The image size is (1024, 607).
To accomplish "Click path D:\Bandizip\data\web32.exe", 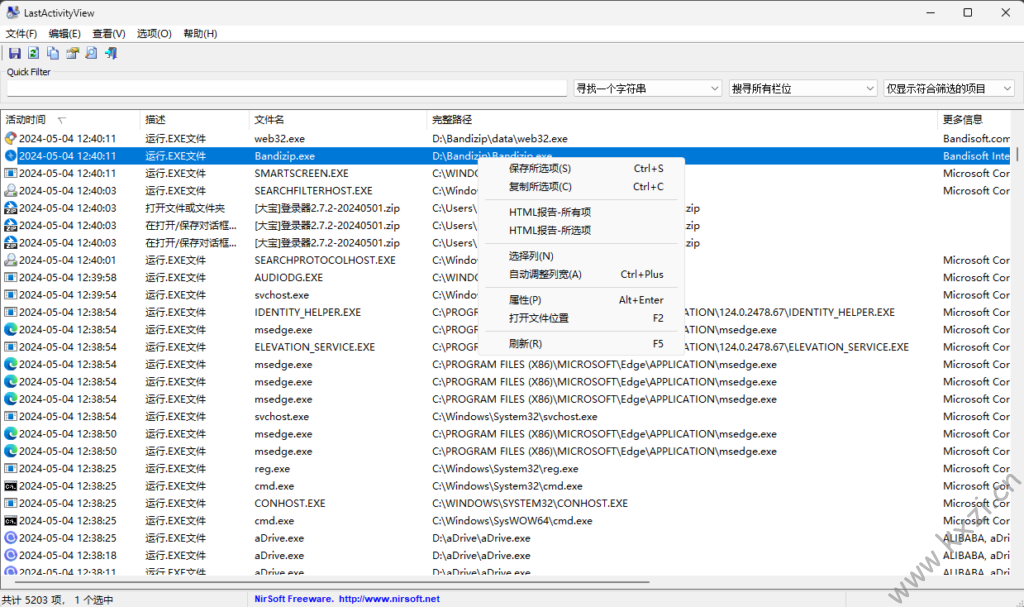I will pyautogui.click(x=500, y=139).
